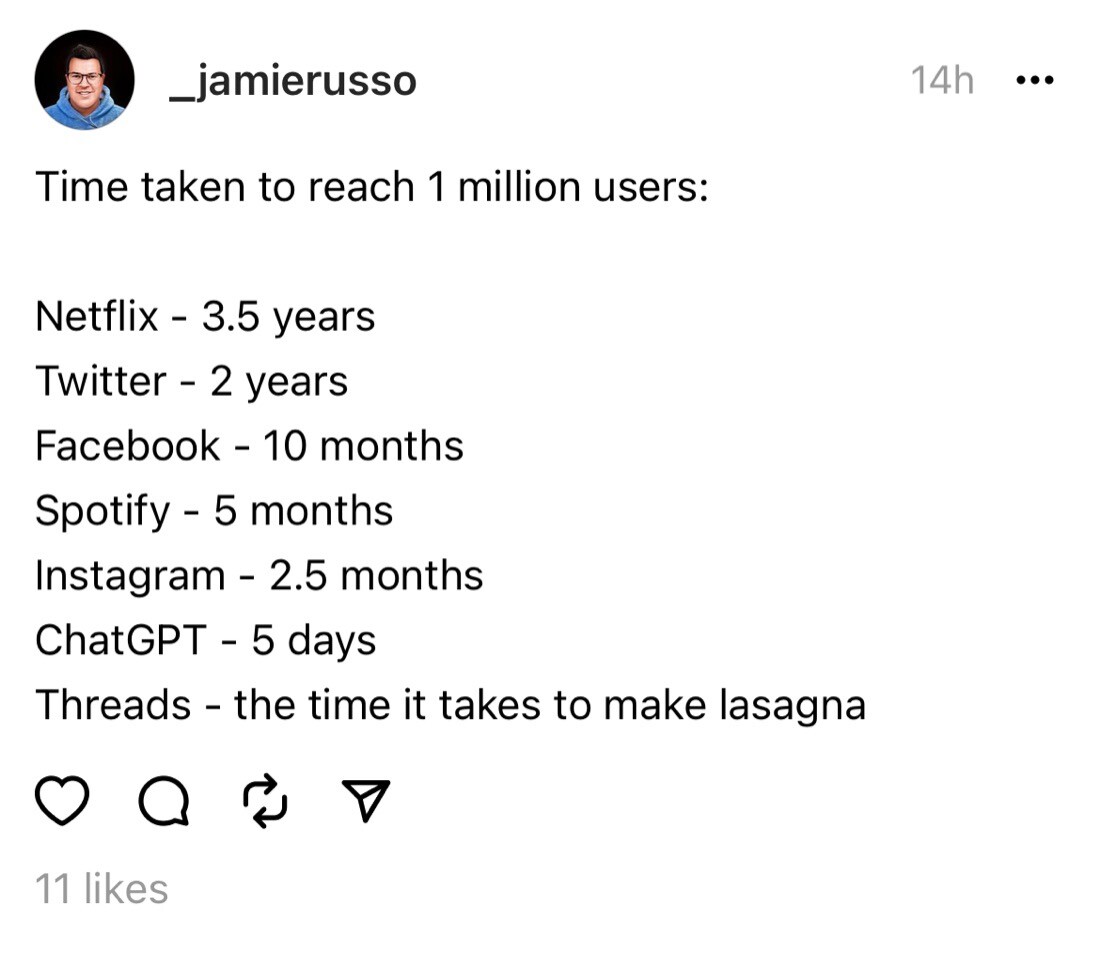Like the post with the heart icon
1100x956 pixels.
point(62,800)
